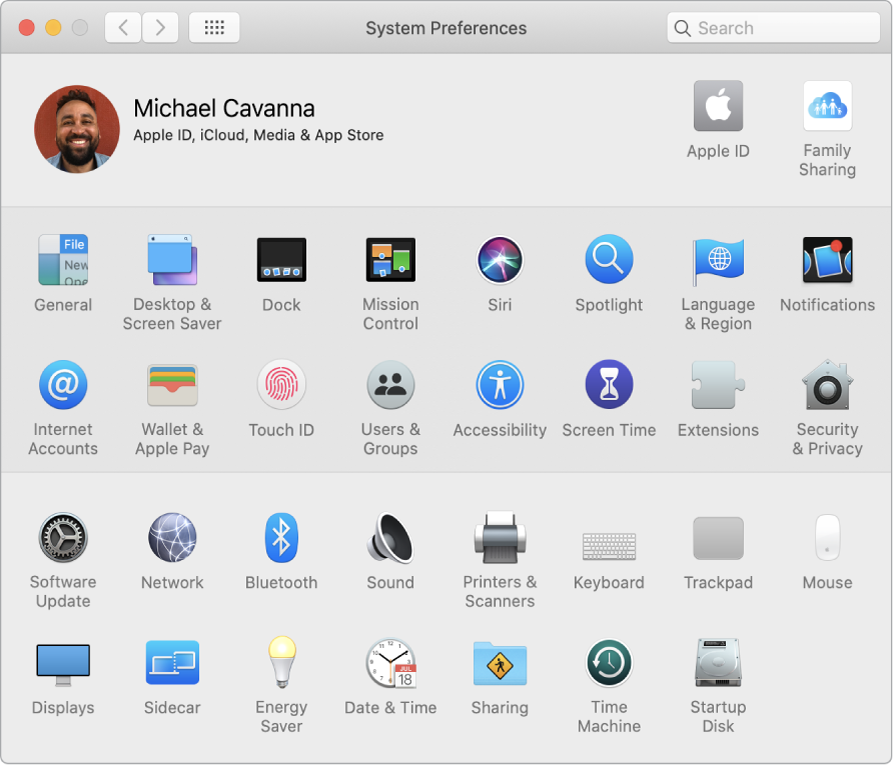This screenshot has width=894, height=766.
Task: Open the Apple ID pane
Action: tap(718, 107)
